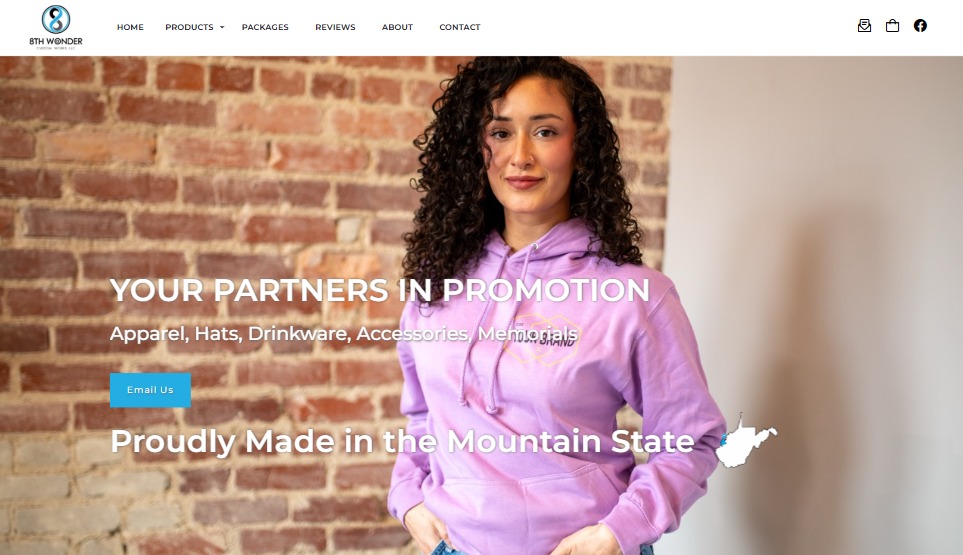The image size is (963, 555).
Task: Open the CONTACT page link
Action: coord(460,27)
